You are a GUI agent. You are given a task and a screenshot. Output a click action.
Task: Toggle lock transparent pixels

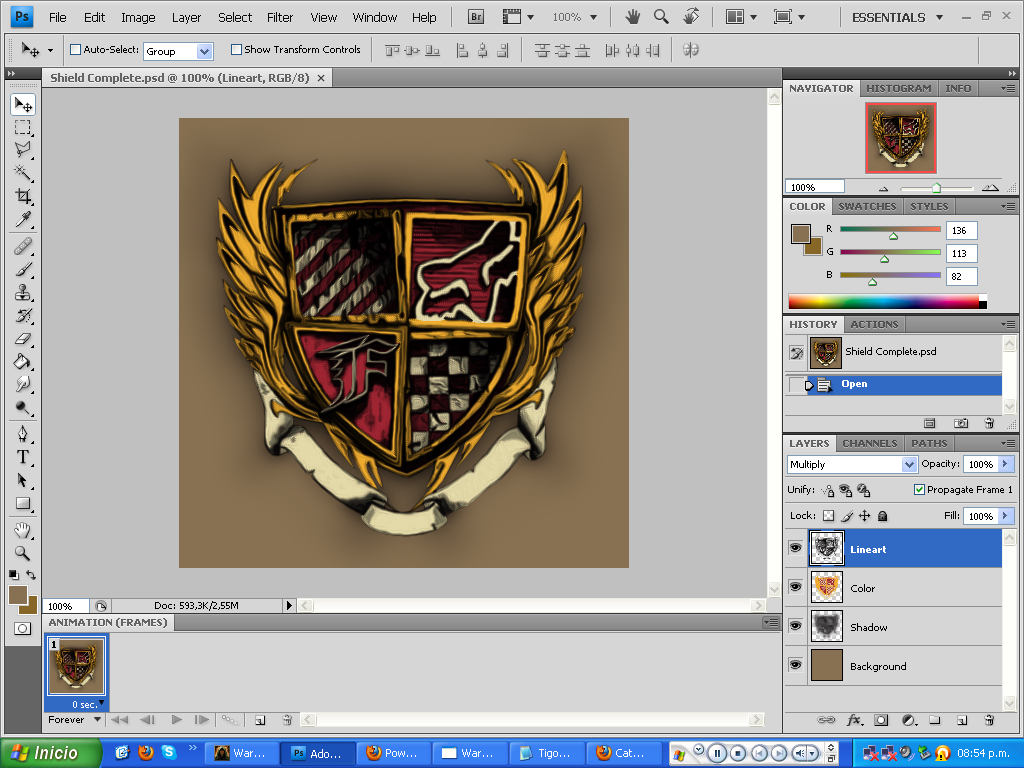point(828,516)
